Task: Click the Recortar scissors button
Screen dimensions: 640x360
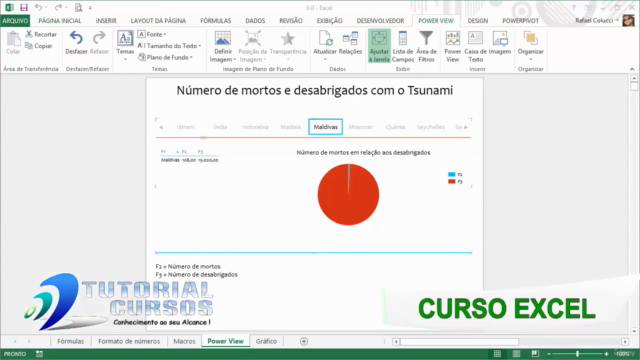Action: 41,34
